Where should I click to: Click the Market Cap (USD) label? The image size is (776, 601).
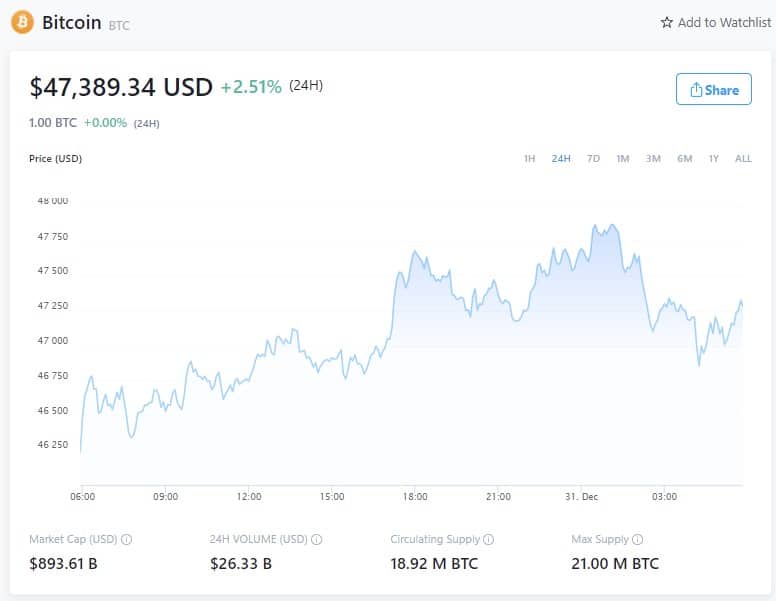click(73, 539)
